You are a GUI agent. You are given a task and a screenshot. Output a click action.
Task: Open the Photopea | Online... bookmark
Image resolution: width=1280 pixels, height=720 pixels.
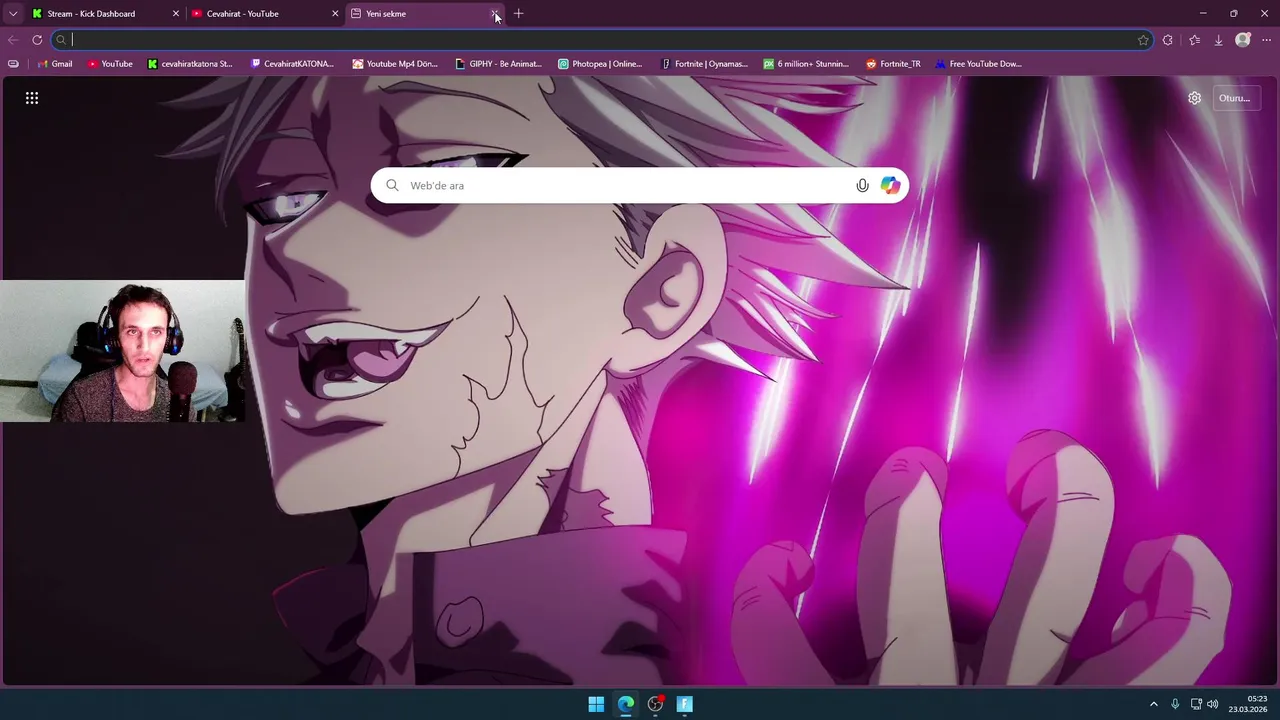click(x=600, y=64)
